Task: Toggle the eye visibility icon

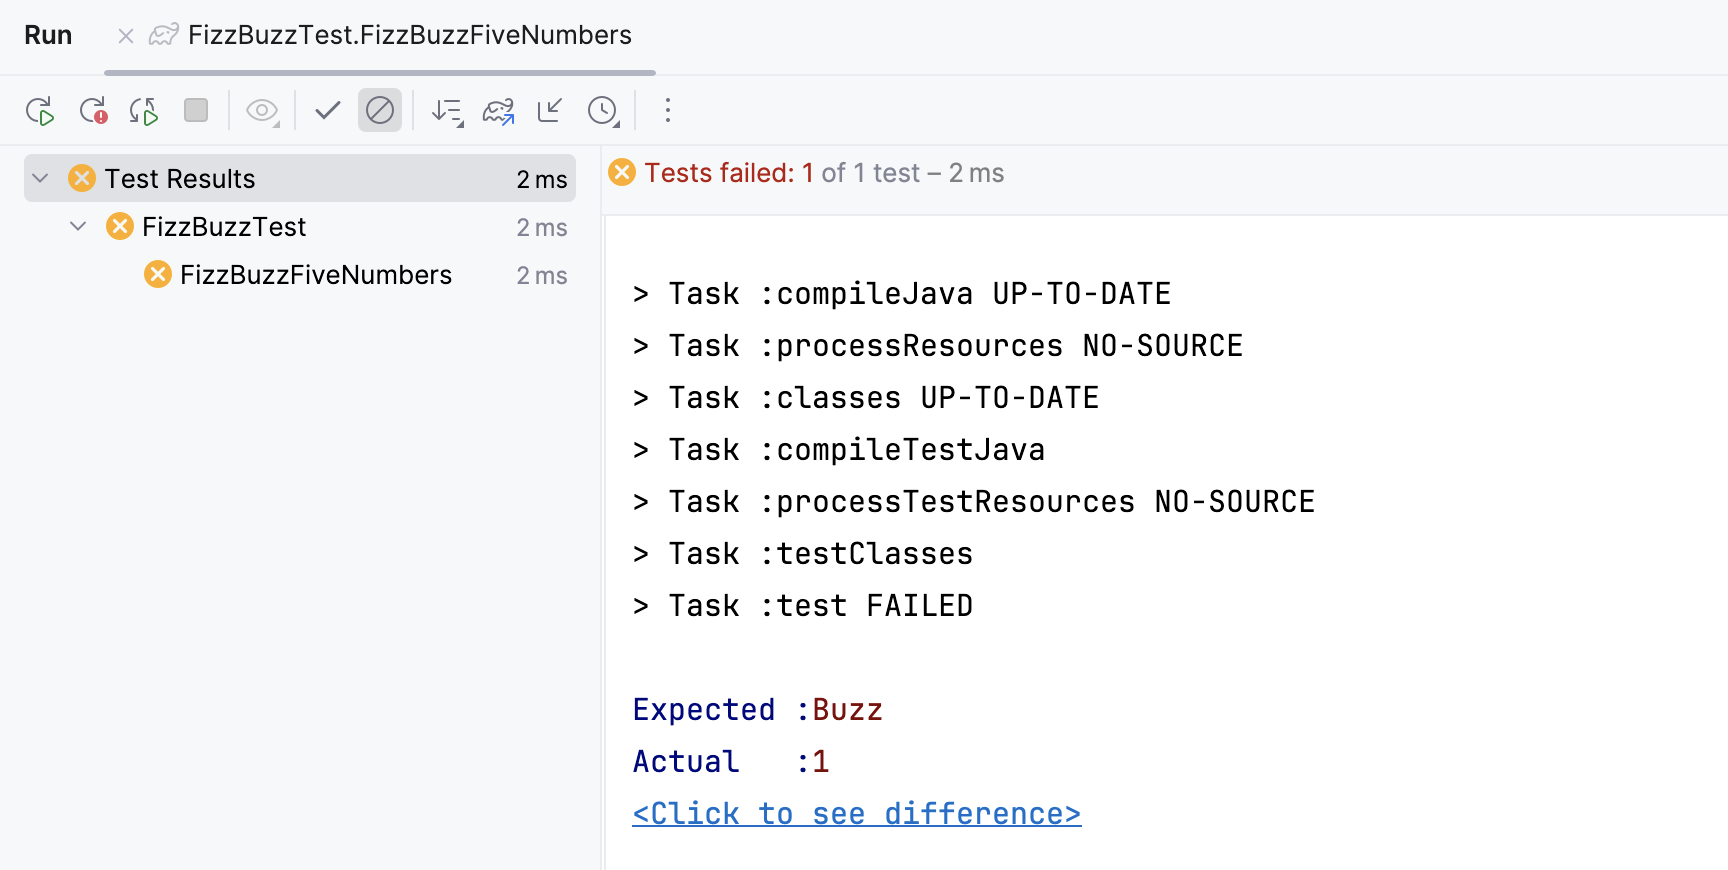Action: coord(262,111)
